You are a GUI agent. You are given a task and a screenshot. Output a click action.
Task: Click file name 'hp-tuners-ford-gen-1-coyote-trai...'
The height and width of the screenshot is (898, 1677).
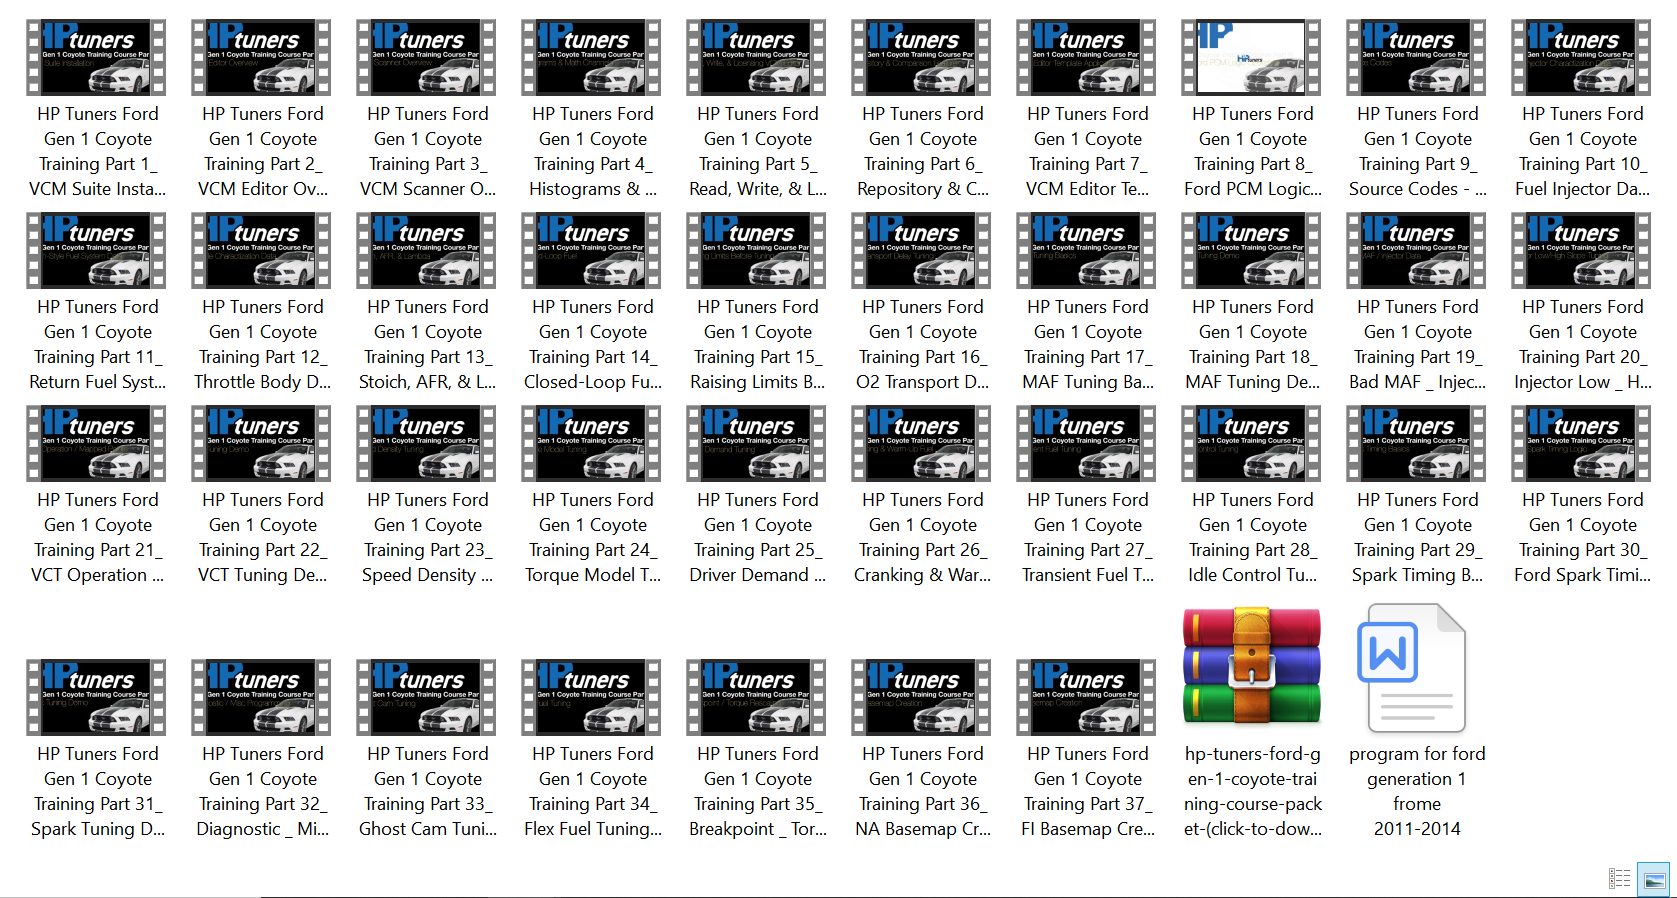pyautogui.click(x=1253, y=791)
